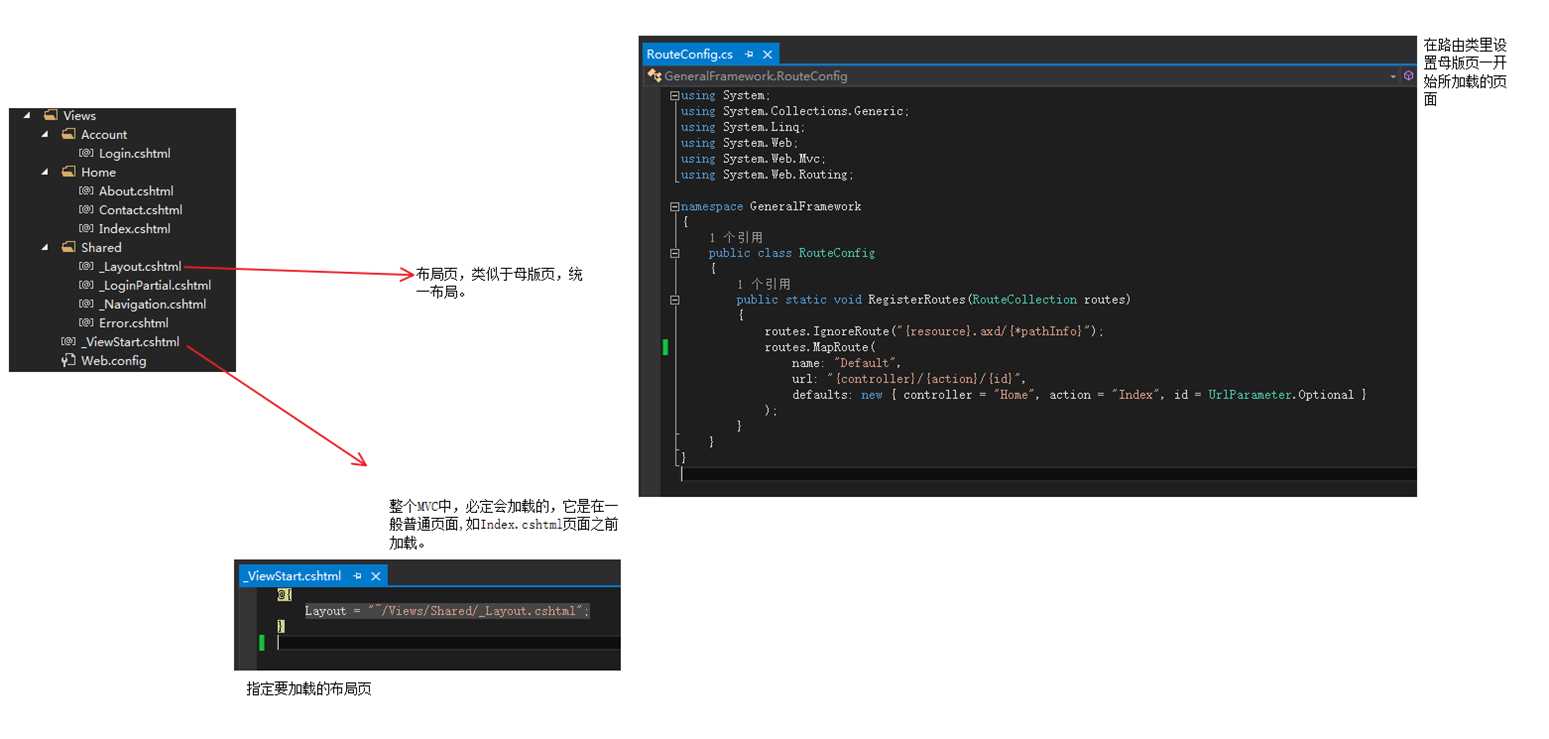This screenshot has height=739, width=1549.
Task: Click the _ViewStart.cshtml file icon in tree
Action: coord(68,342)
